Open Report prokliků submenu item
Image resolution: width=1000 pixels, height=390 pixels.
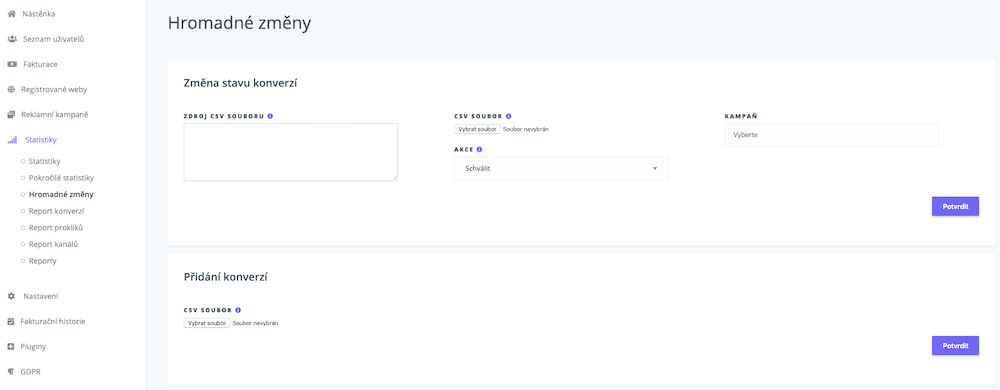pyautogui.click(x=56, y=228)
